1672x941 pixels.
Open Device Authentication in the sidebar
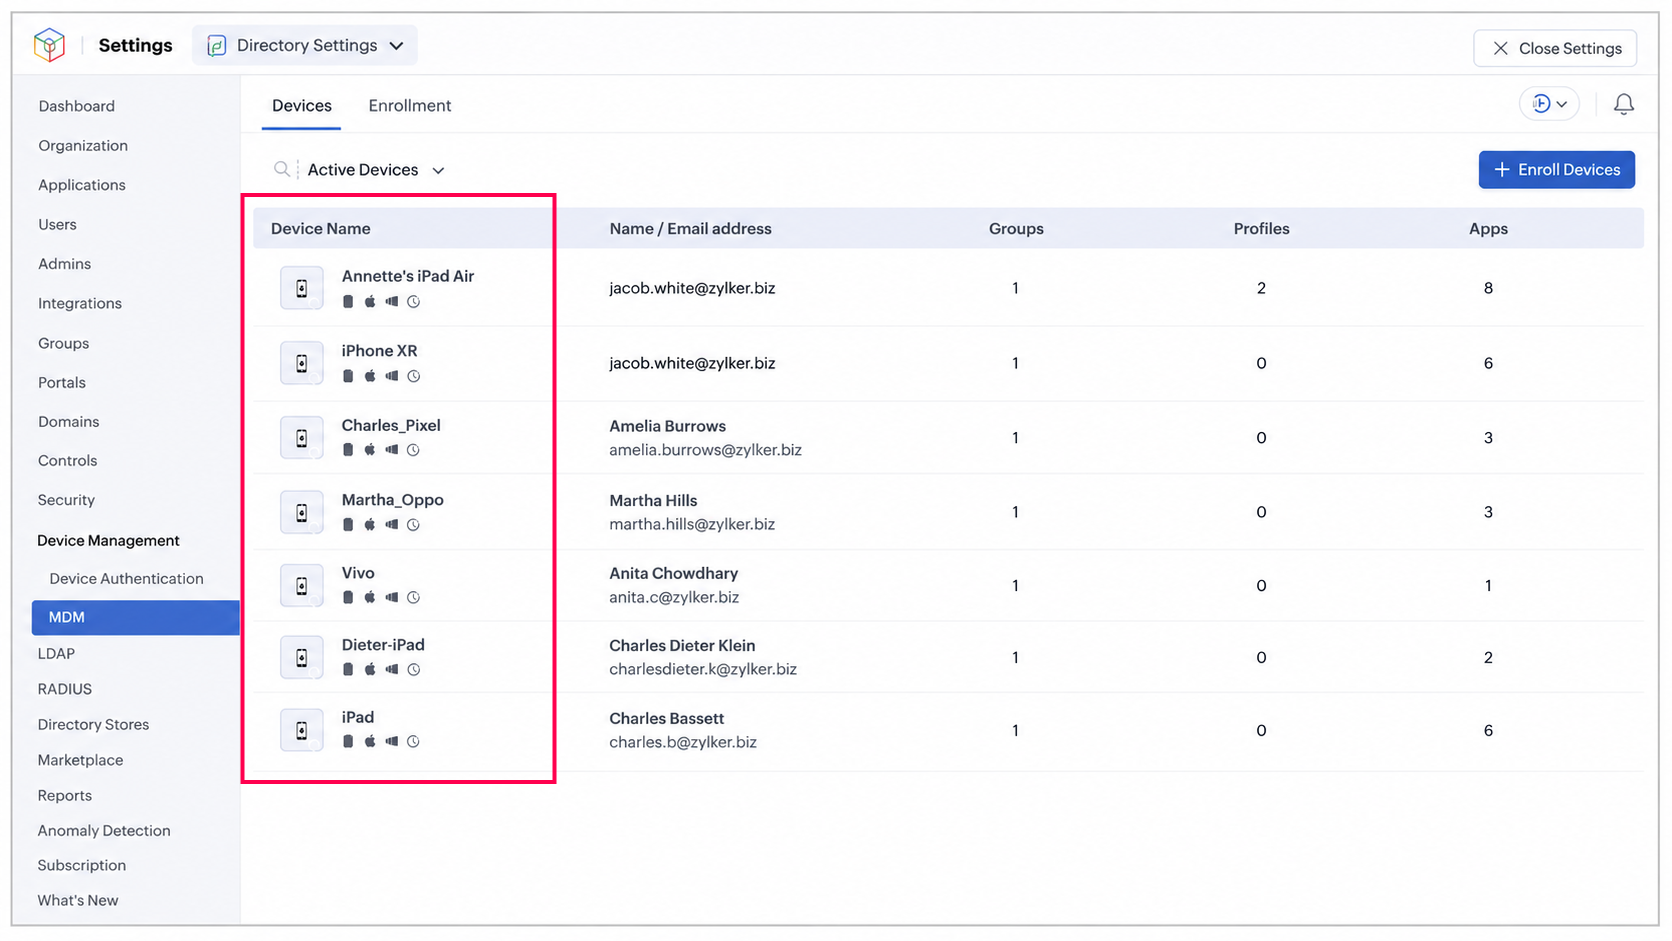126,578
